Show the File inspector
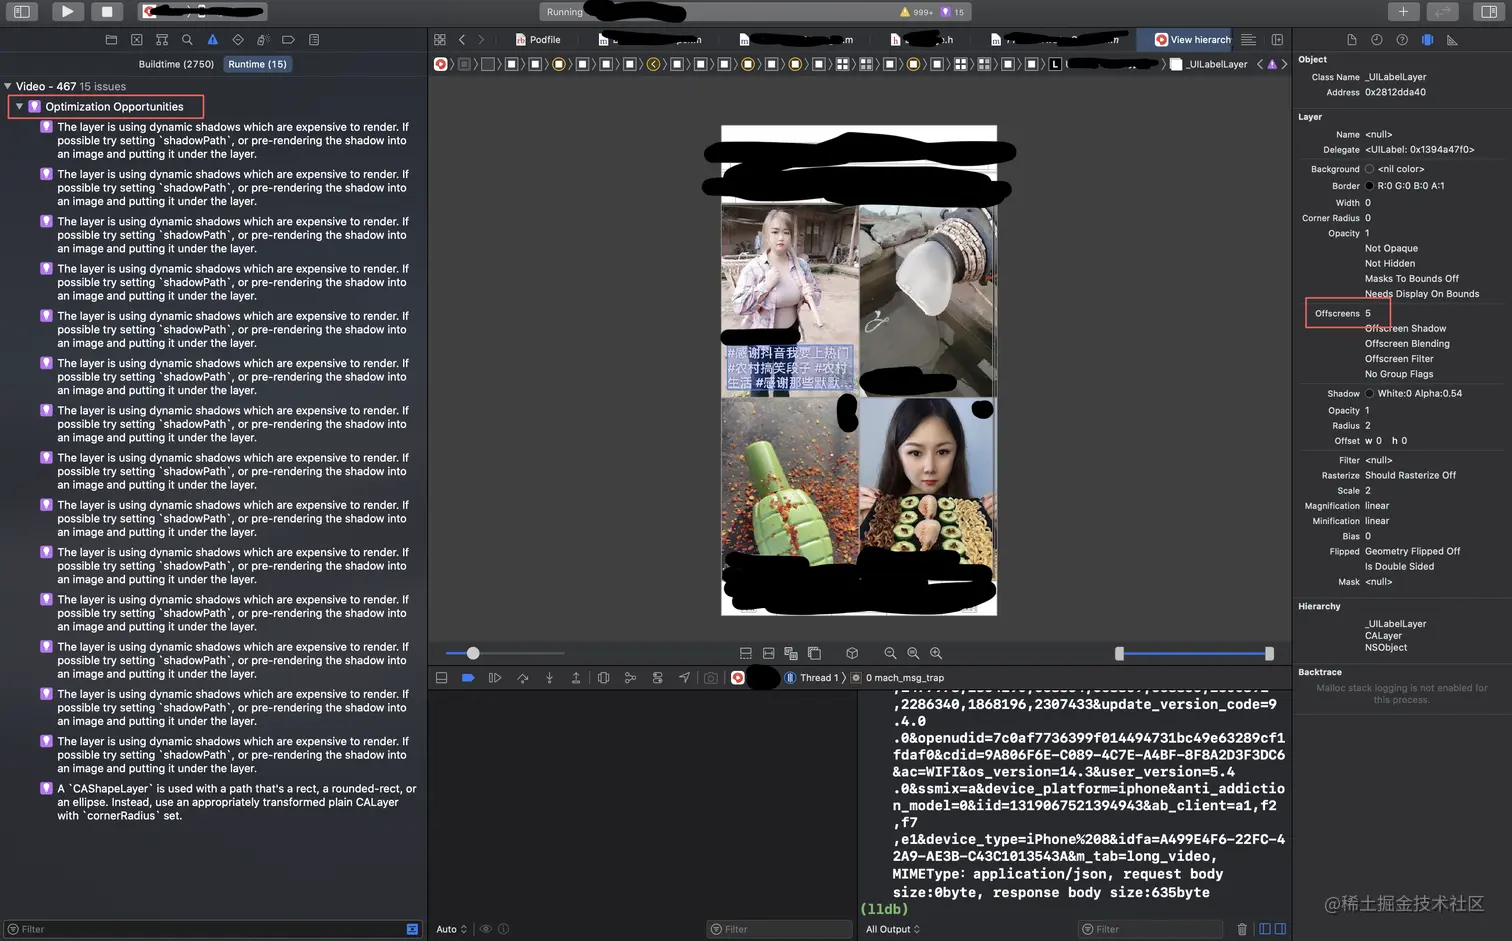Image resolution: width=1512 pixels, height=941 pixels. click(x=1351, y=40)
